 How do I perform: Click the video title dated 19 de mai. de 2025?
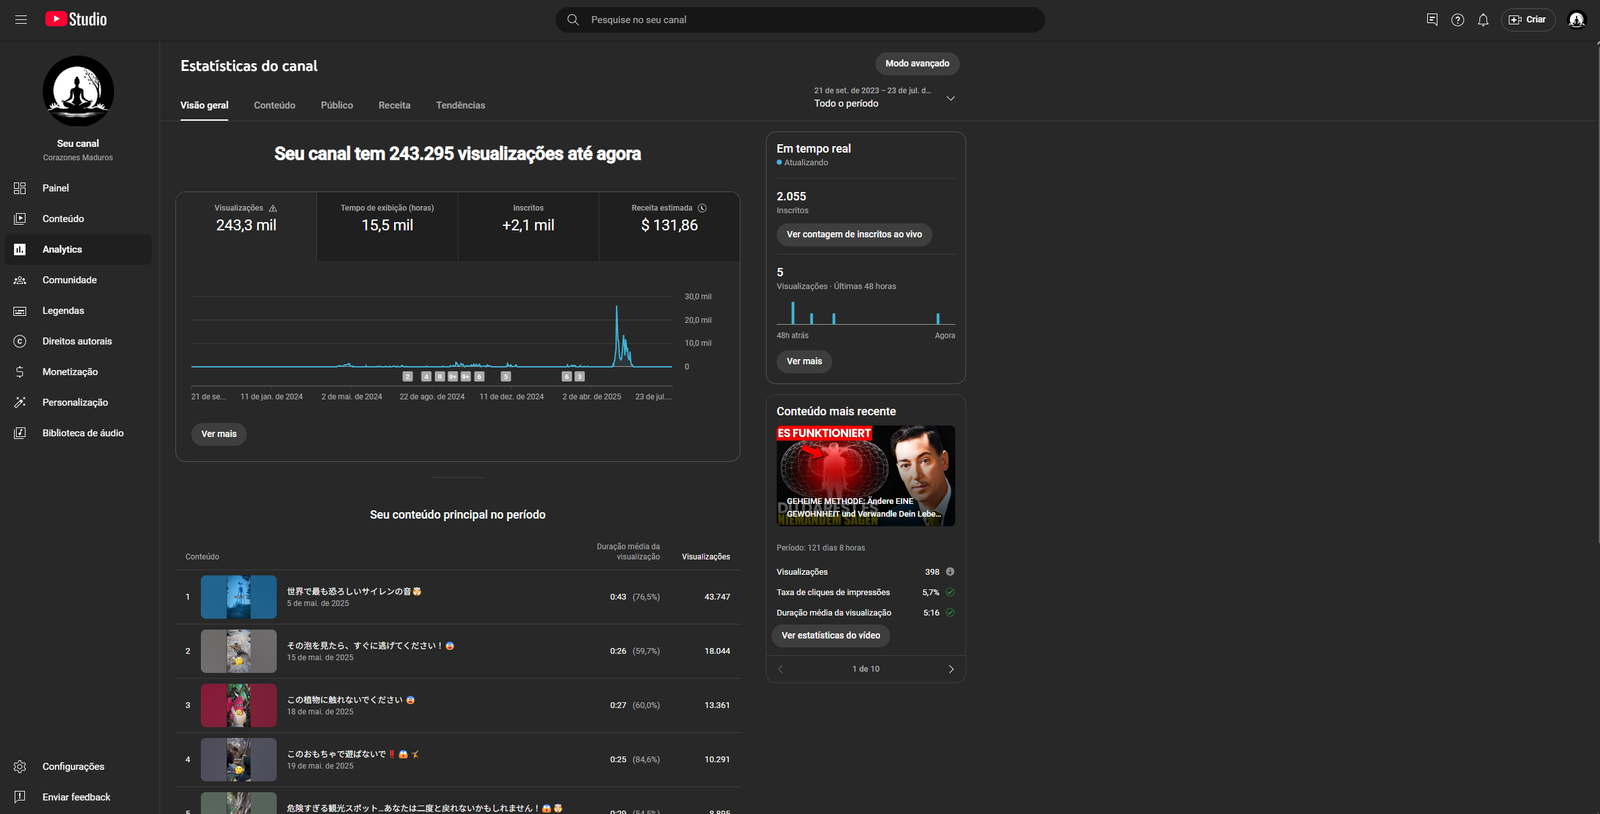tap(353, 754)
